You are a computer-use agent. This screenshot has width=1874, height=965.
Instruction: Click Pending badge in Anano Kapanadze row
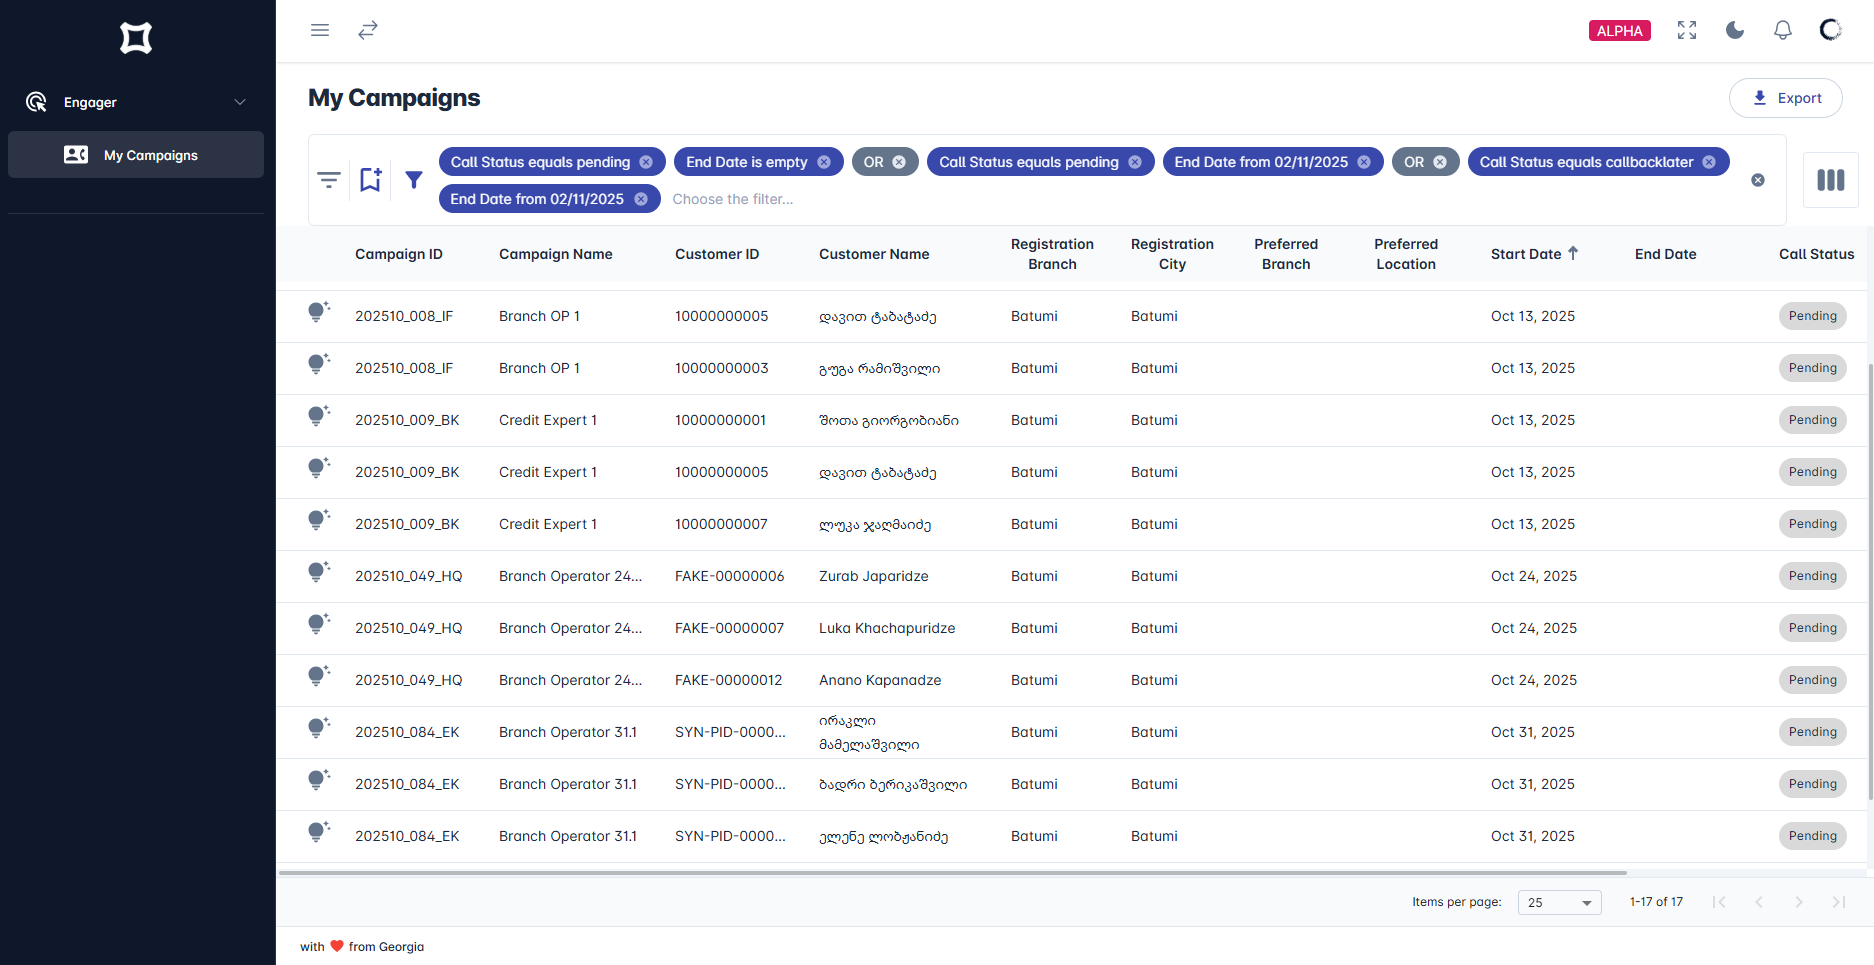point(1812,680)
